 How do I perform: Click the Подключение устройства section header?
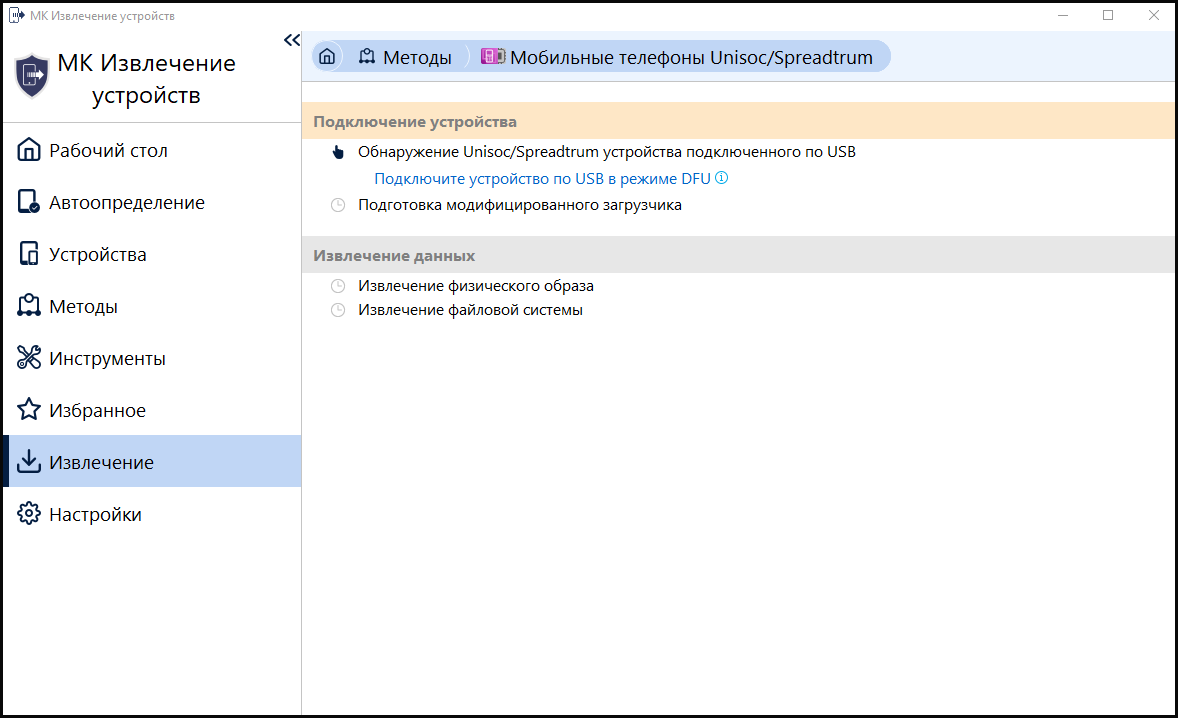coord(415,122)
